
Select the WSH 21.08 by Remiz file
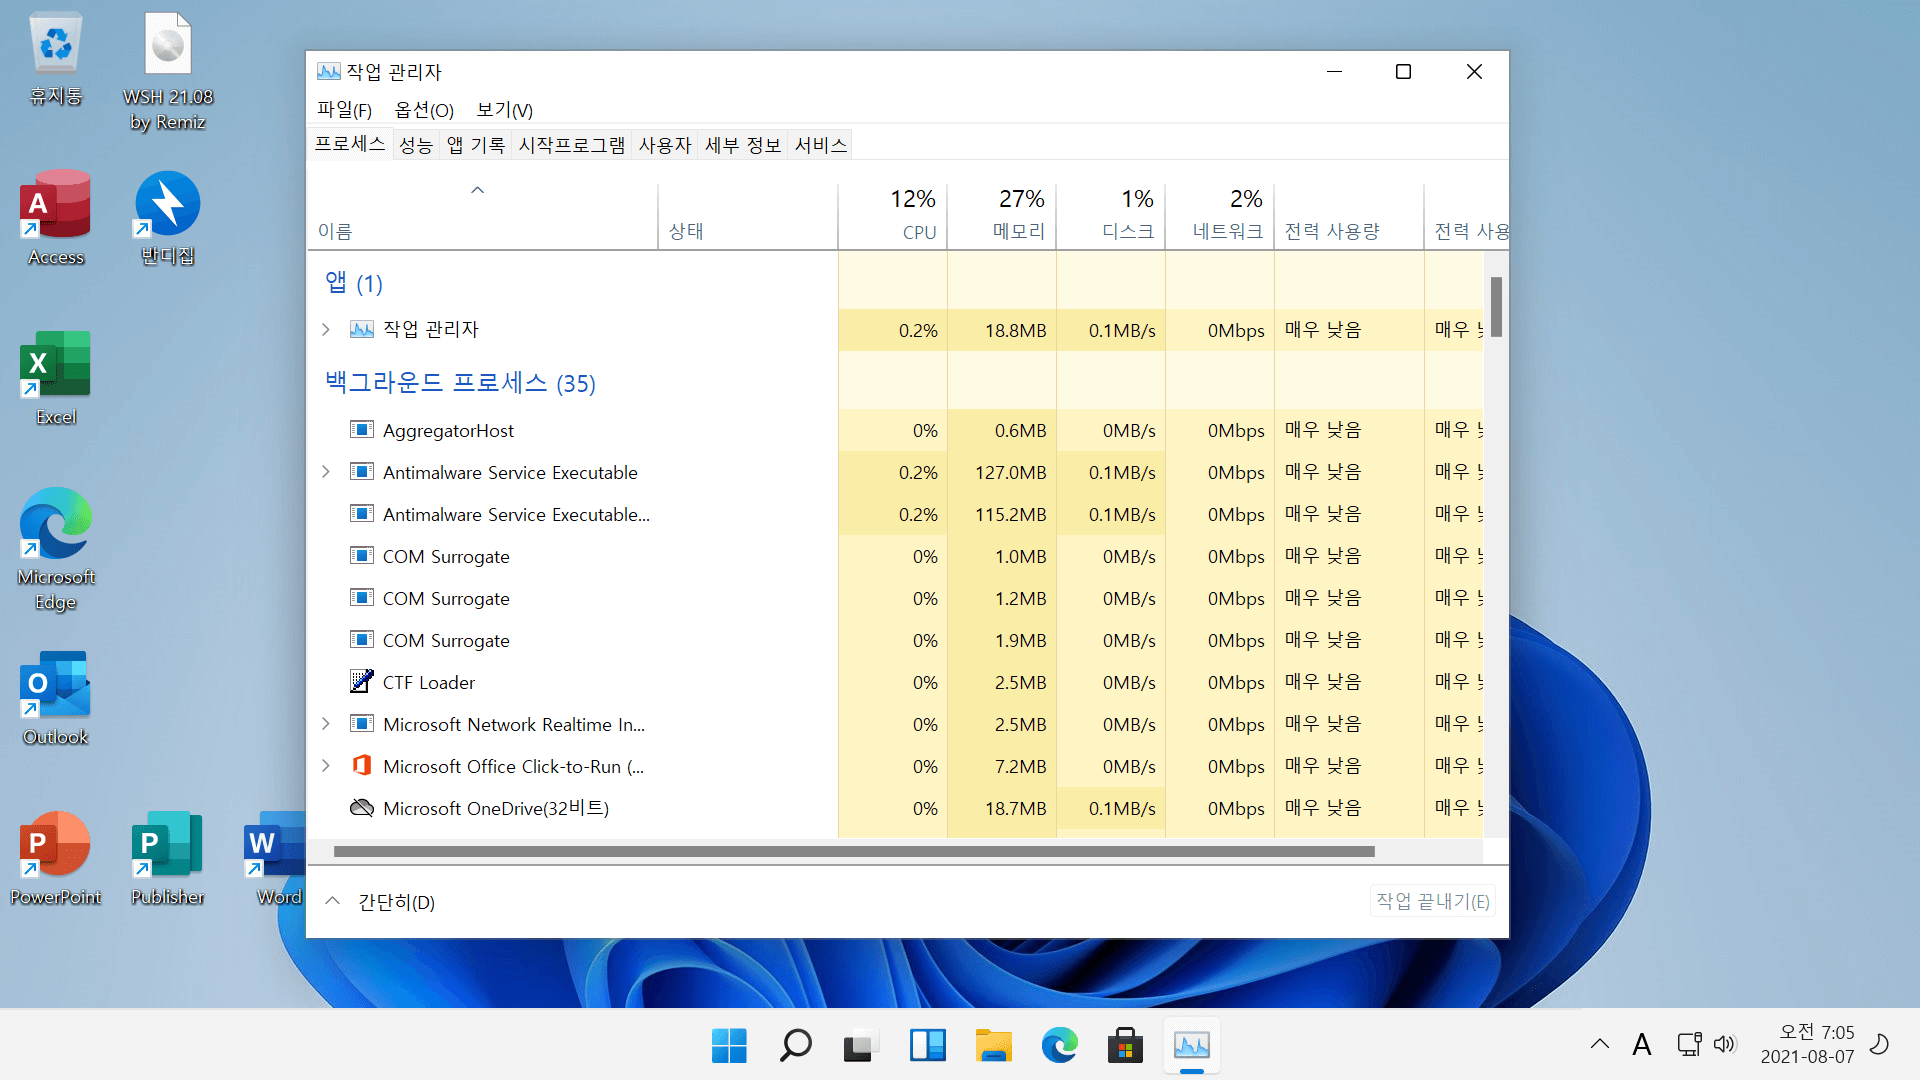[168, 72]
